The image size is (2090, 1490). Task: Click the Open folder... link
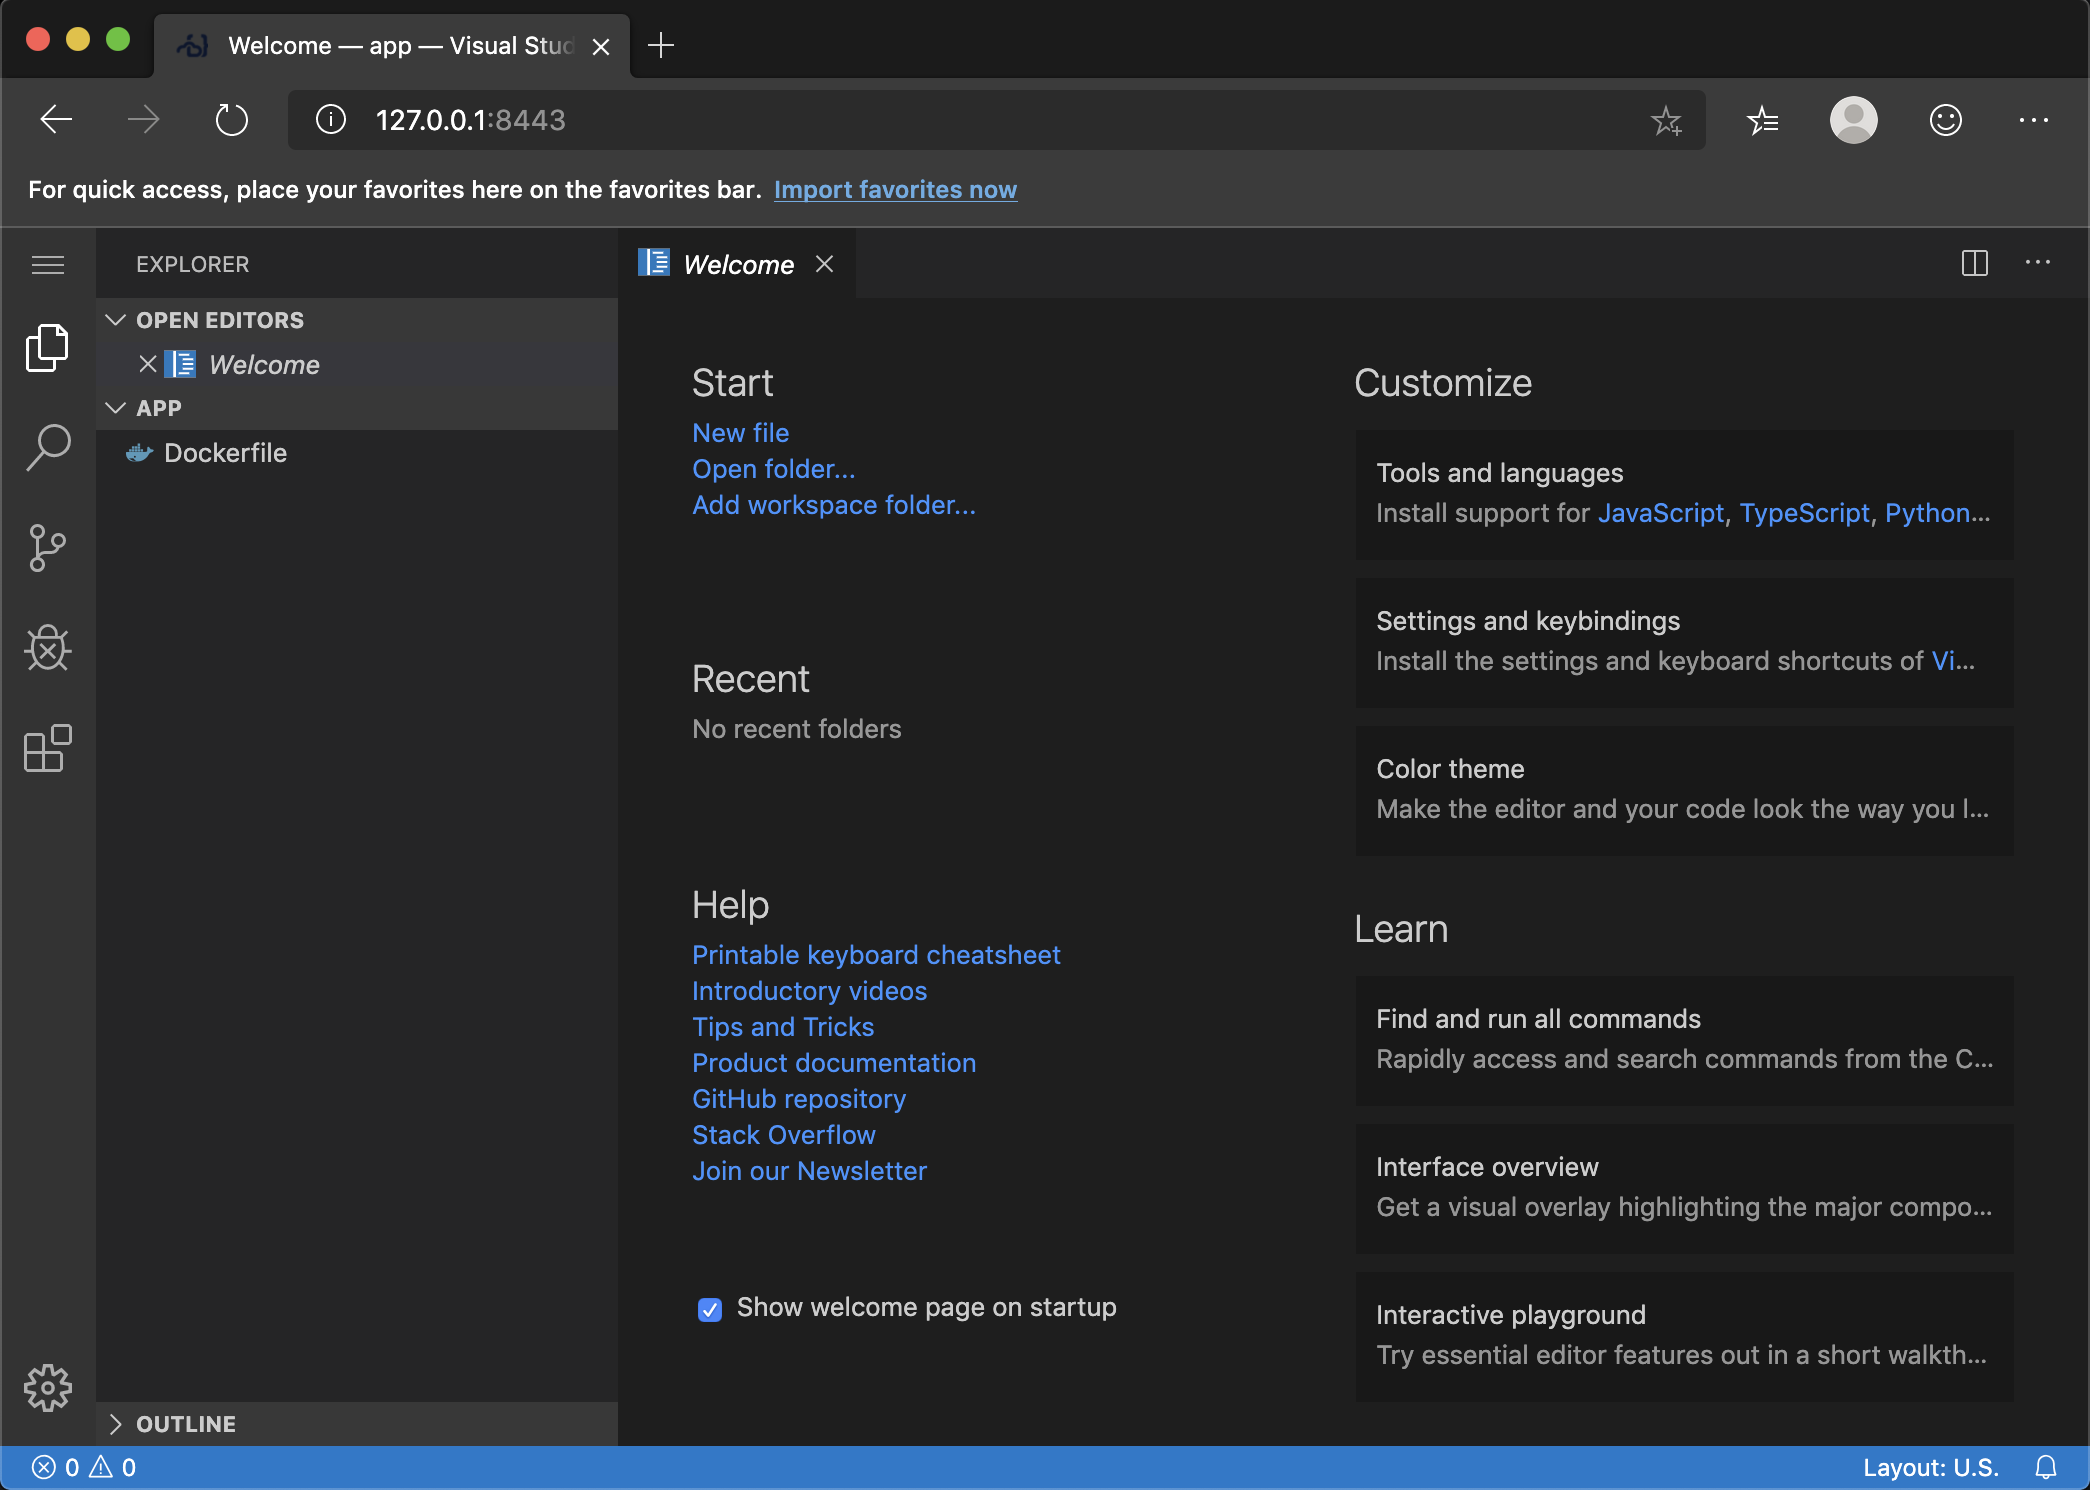[774, 469]
